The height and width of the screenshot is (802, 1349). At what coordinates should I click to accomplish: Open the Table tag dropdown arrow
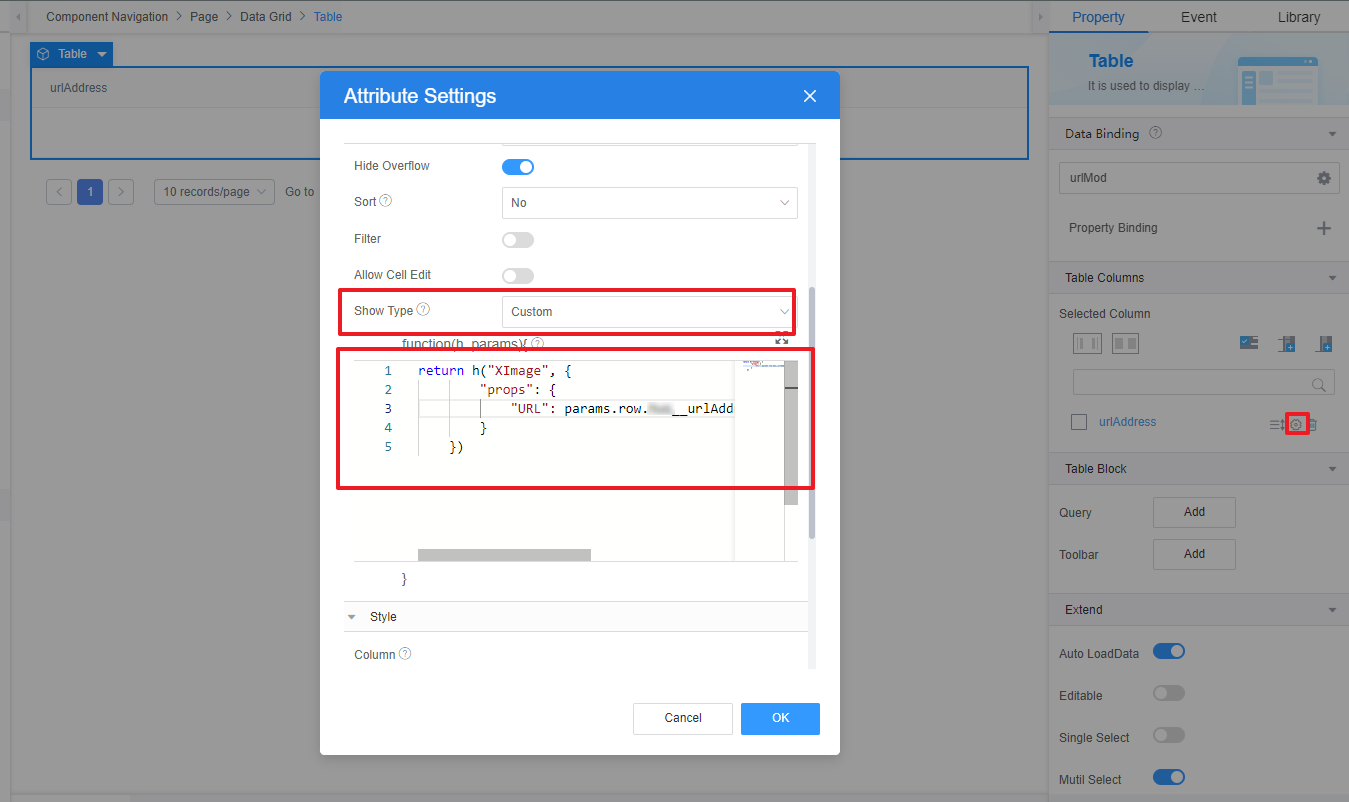(102, 54)
